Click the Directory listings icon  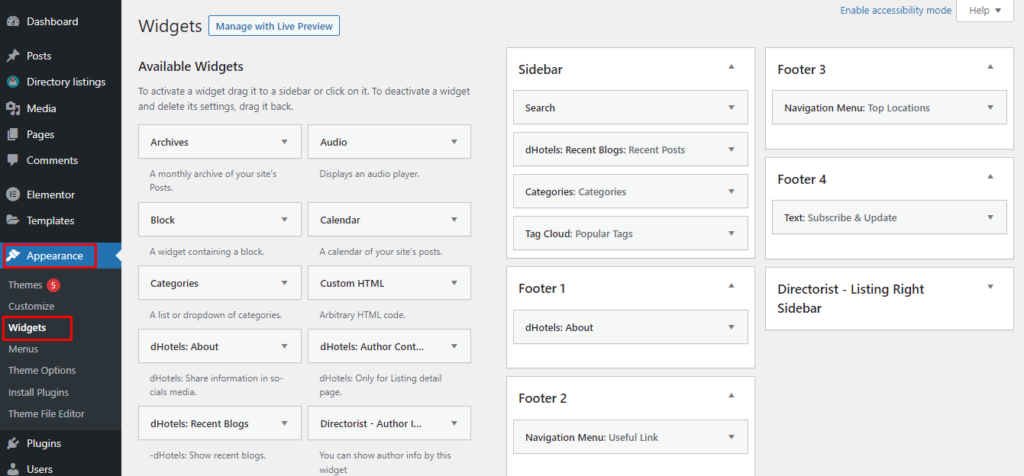pos(12,82)
